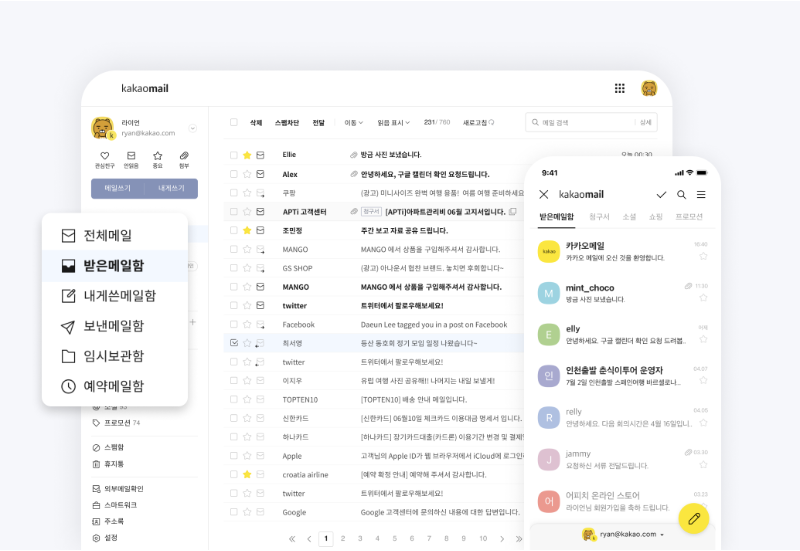Tick the select-all checkbox in toolbar
This screenshot has width=800, height=551.
point(234,122)
